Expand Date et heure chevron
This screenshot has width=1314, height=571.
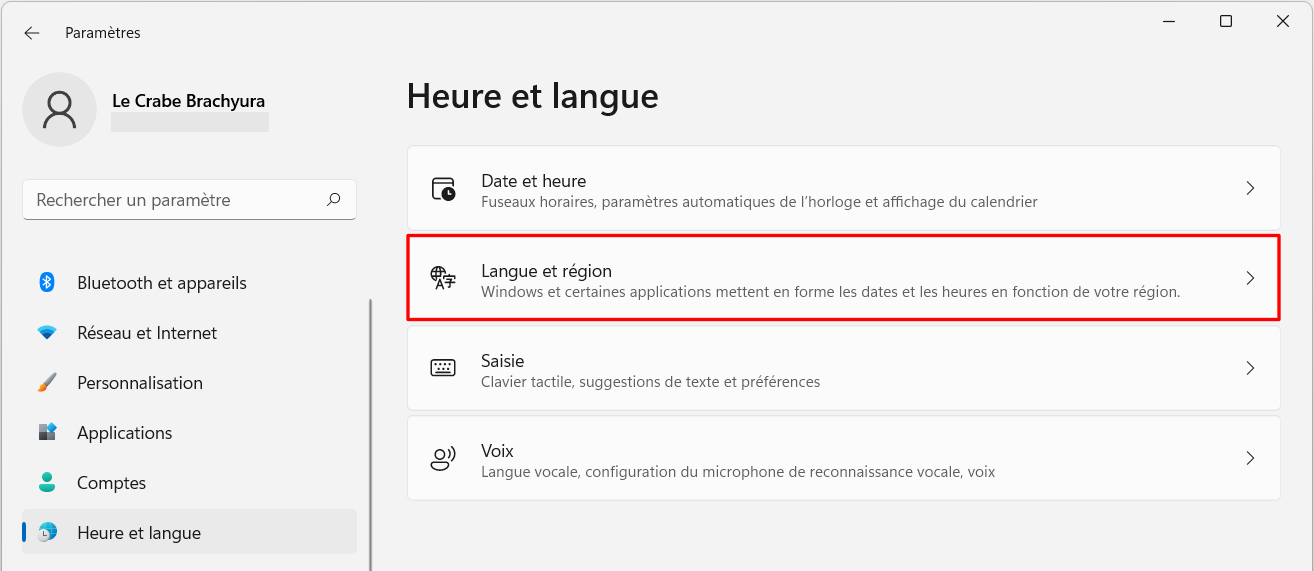click(x=1250, y=188)
